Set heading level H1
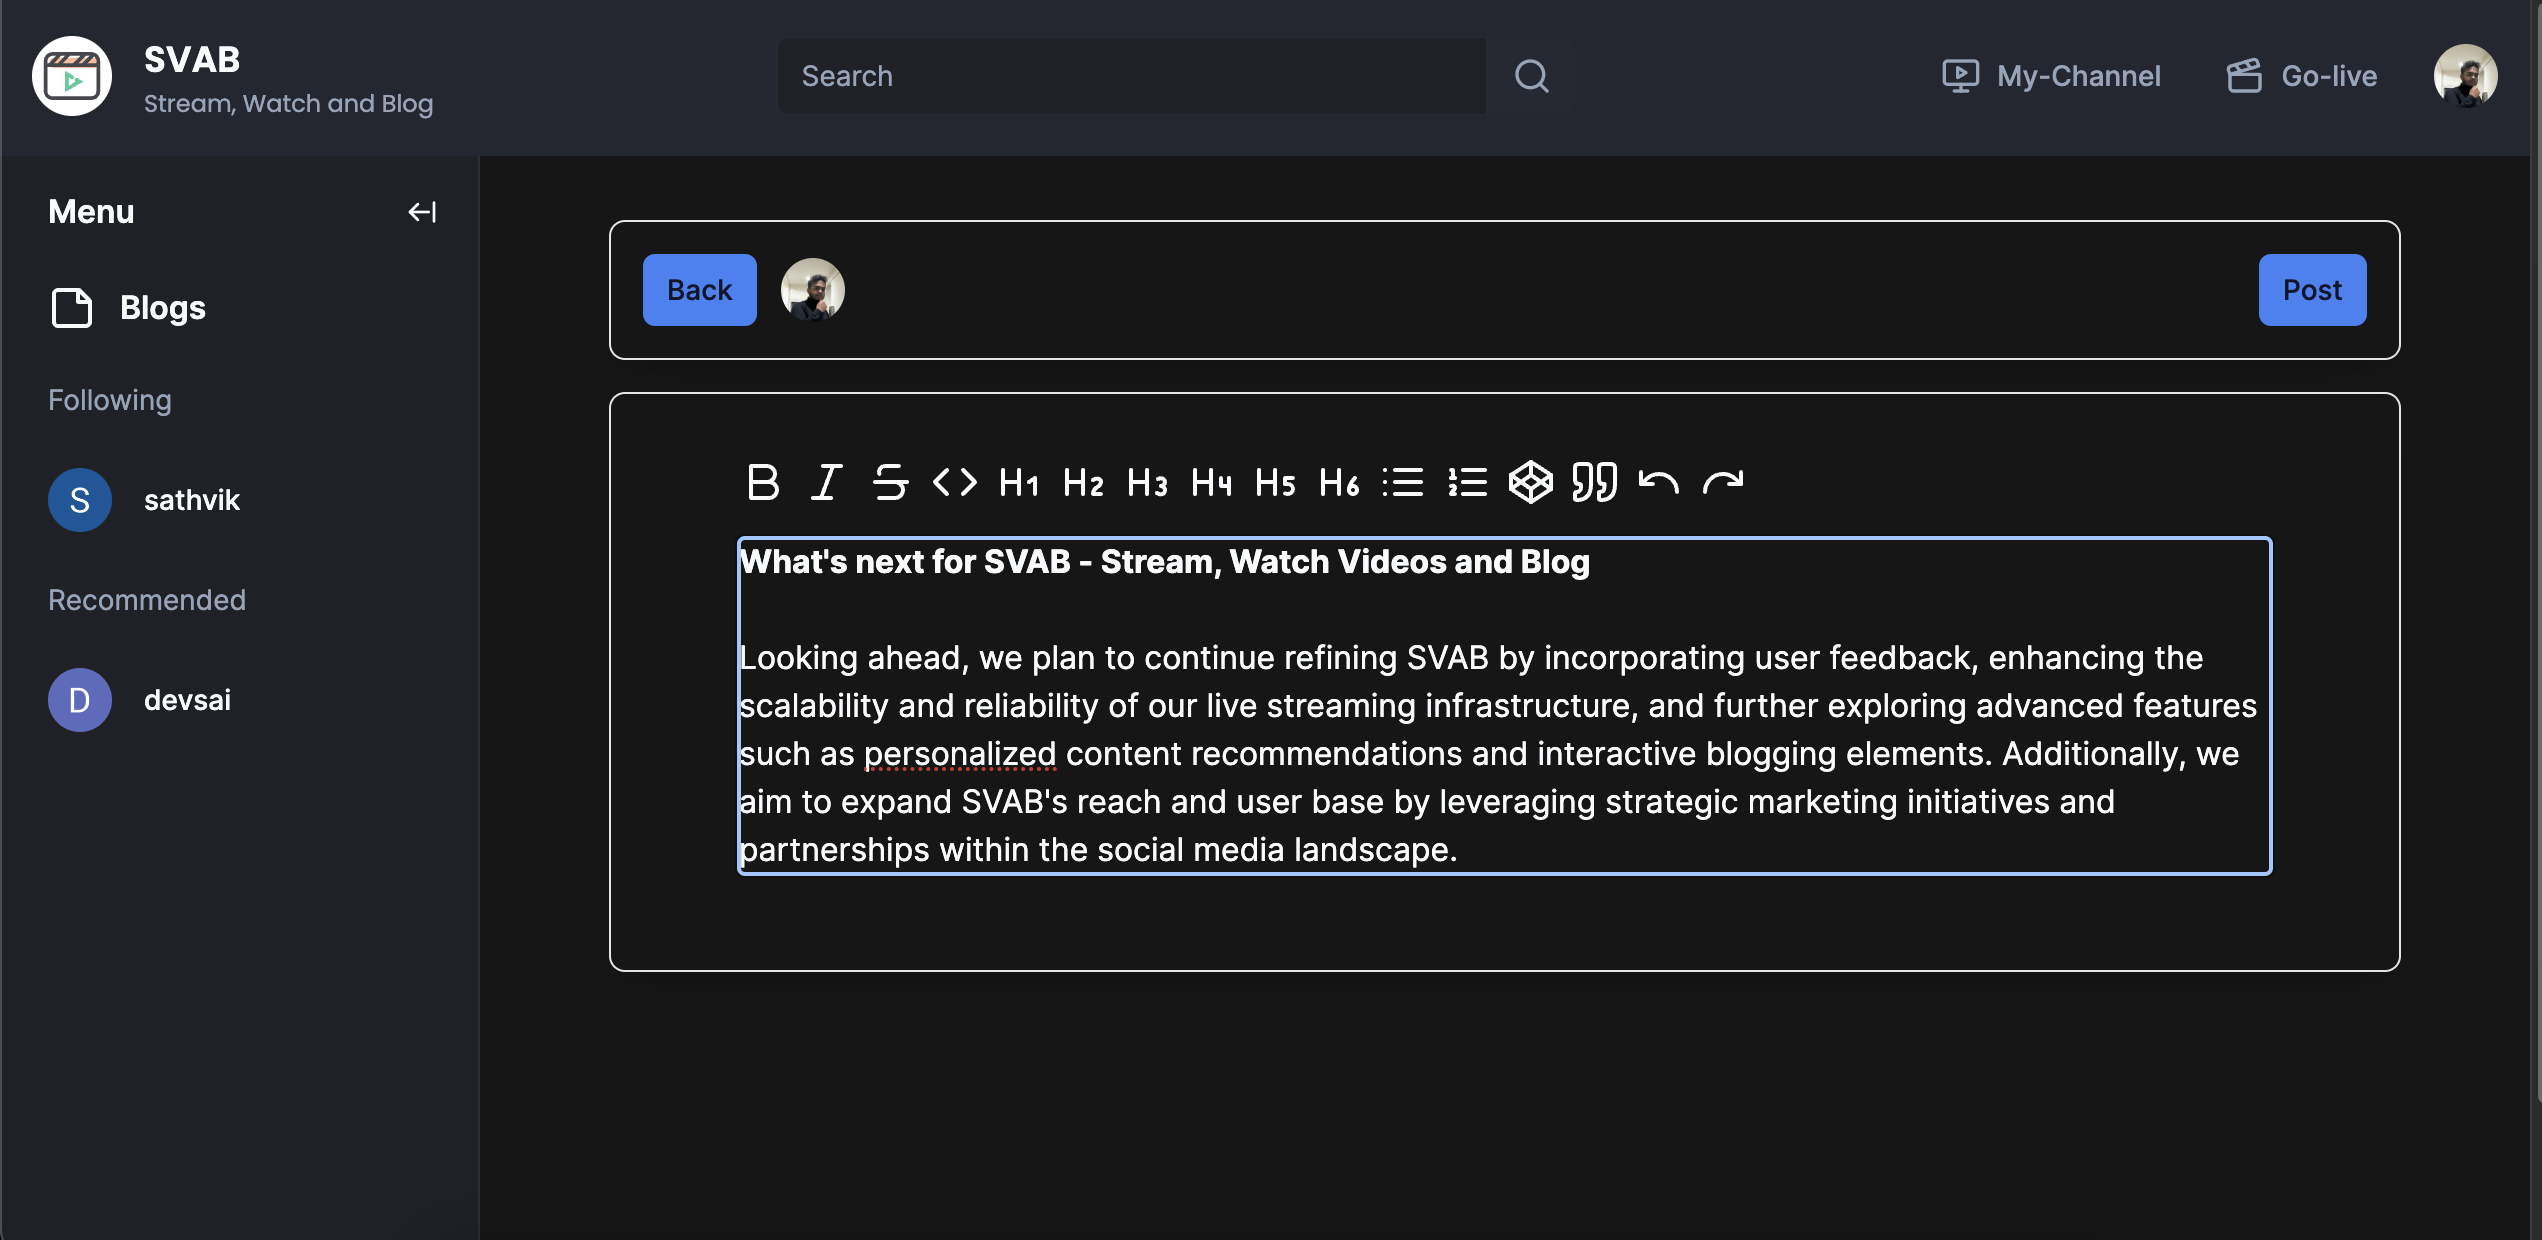 [1018, 483]
